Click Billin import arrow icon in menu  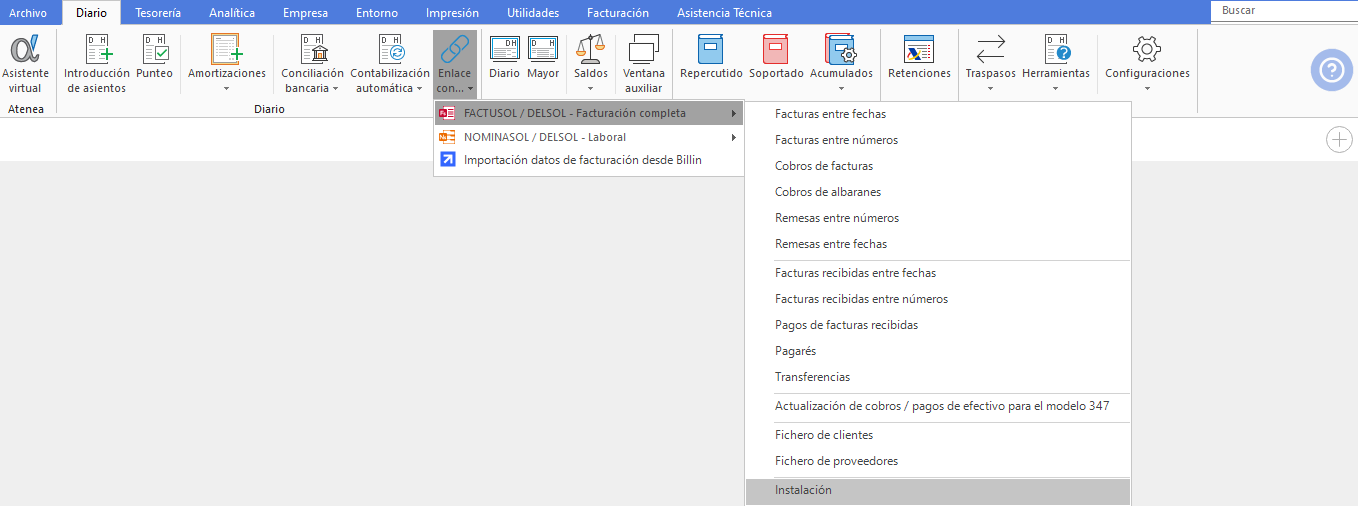click(448, 159)
